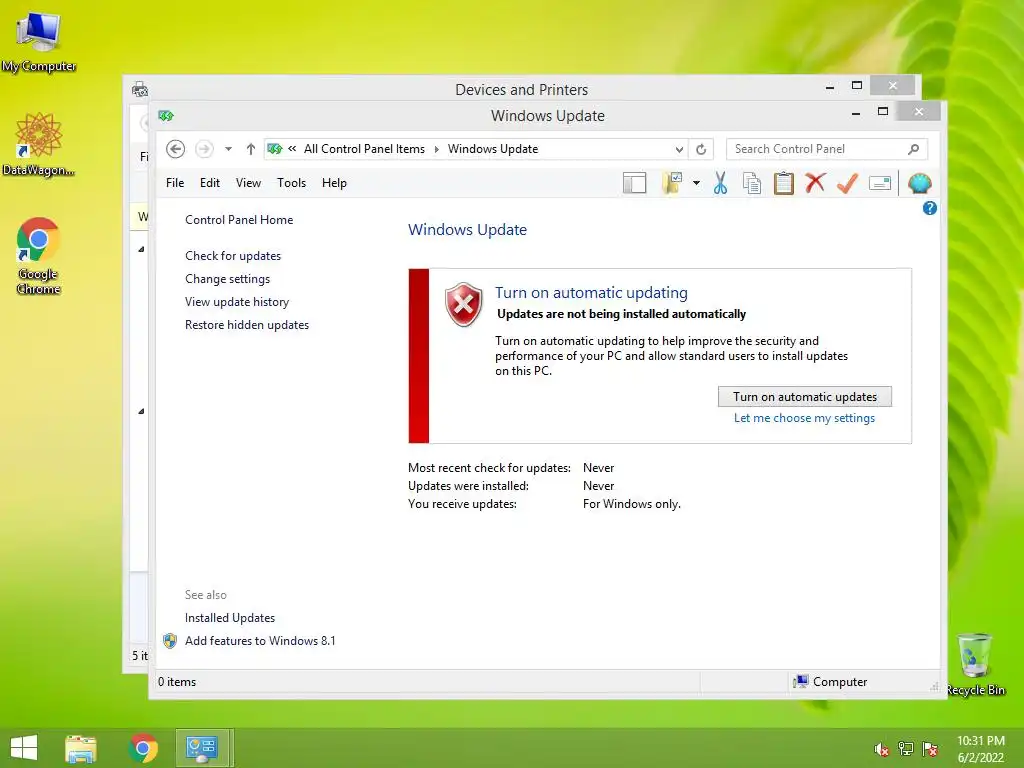
Task: Click 'For Windows only.' text
Action: click(632, 504)
